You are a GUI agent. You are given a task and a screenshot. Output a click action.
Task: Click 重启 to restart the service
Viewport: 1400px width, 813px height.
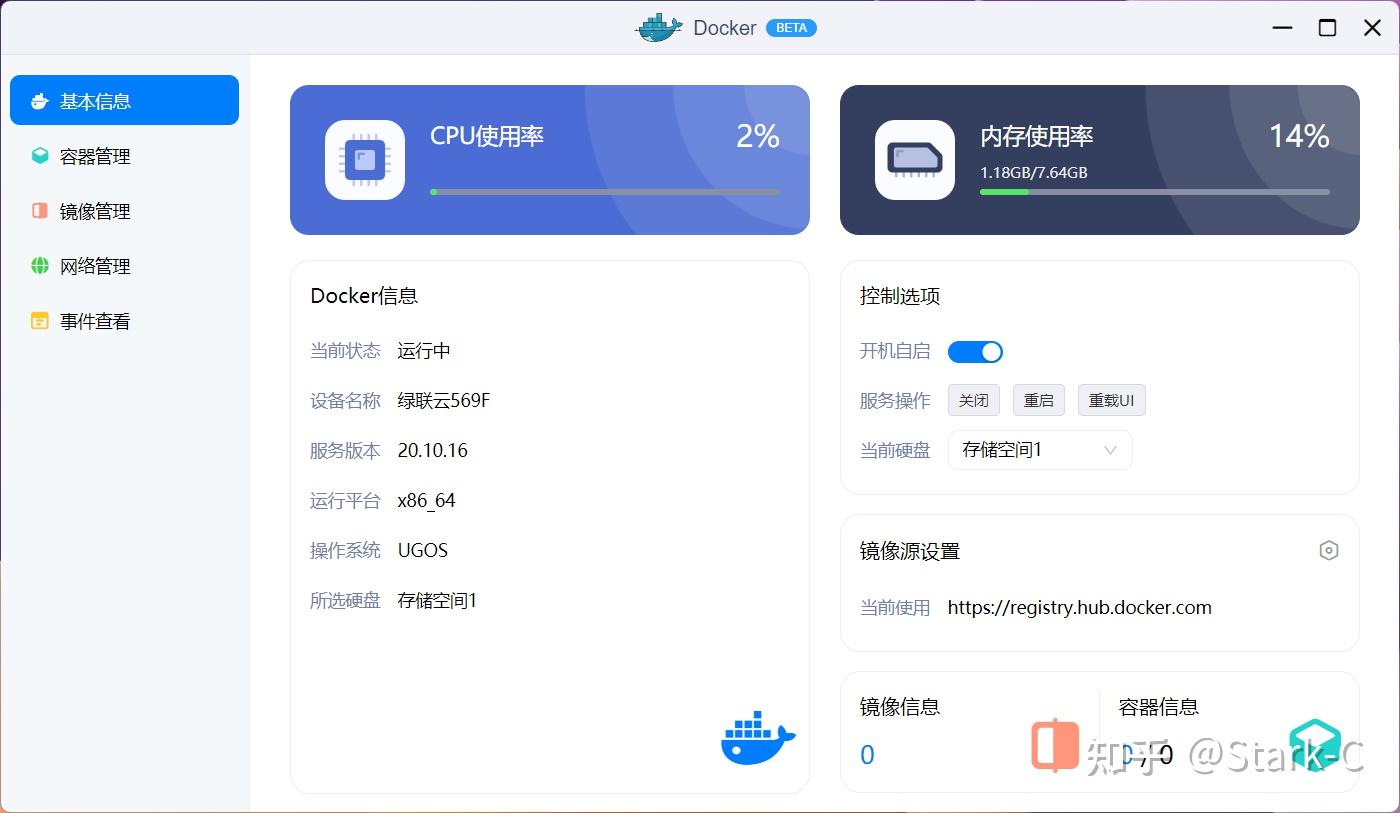[1038, 400]
